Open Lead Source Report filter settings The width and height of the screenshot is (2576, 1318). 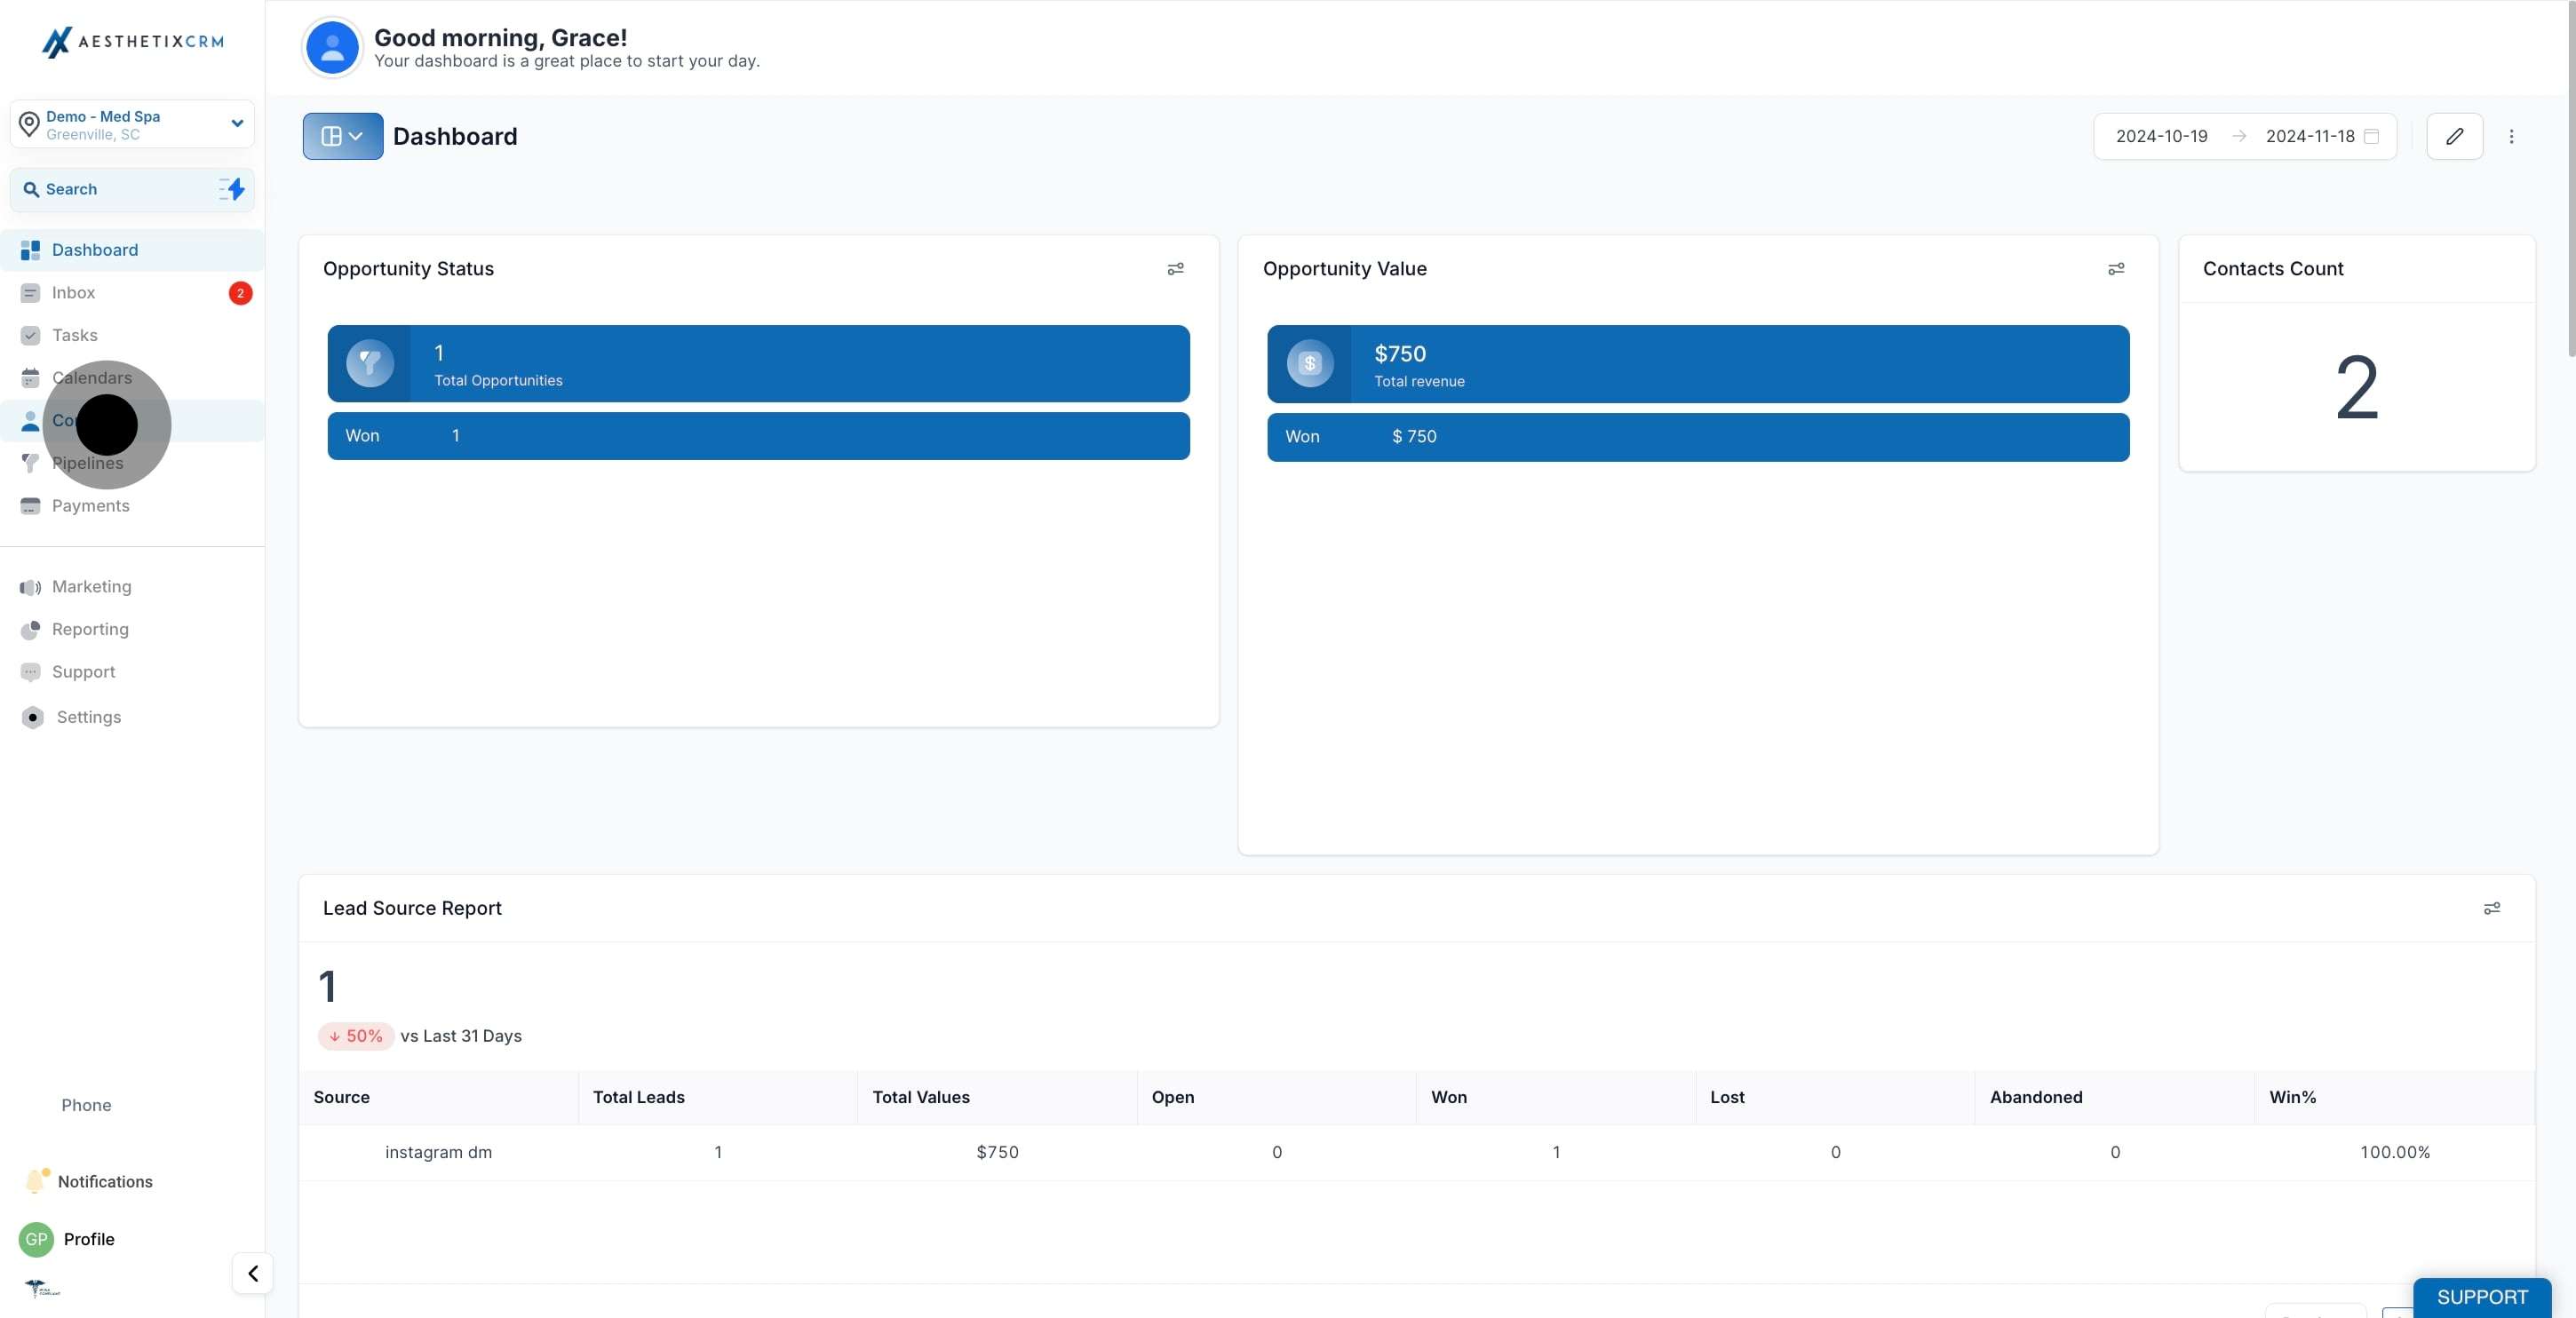point(2492,909)
